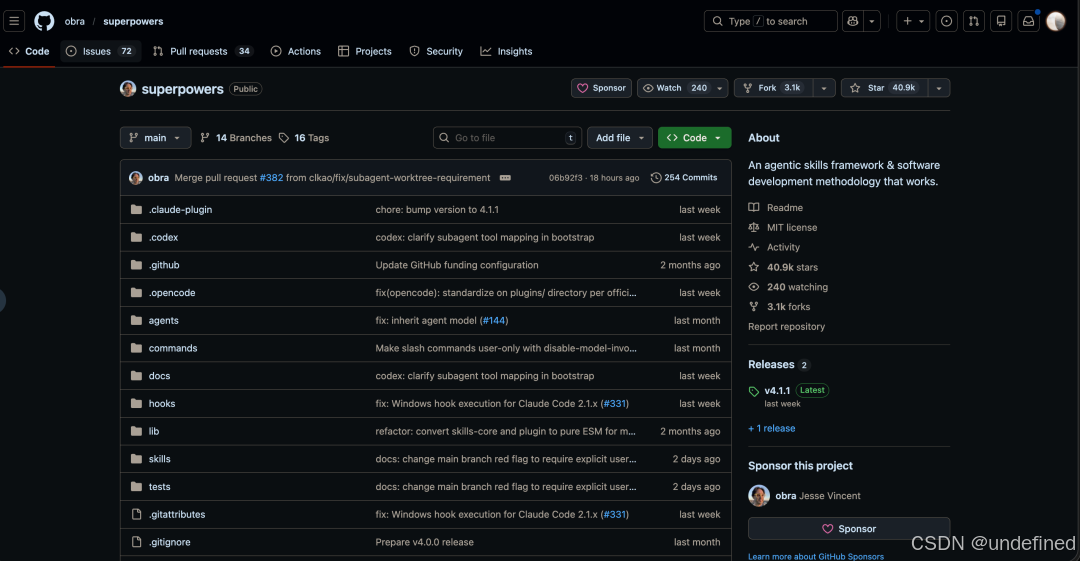1080x561 pixels.
Task: Star the superpowers repository
Action: (884, 88)
